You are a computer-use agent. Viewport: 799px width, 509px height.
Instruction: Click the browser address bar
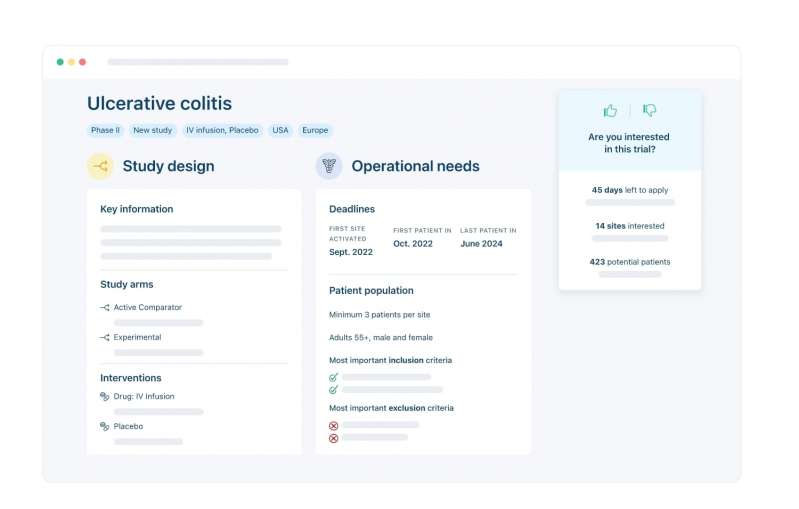click(198, 62)
